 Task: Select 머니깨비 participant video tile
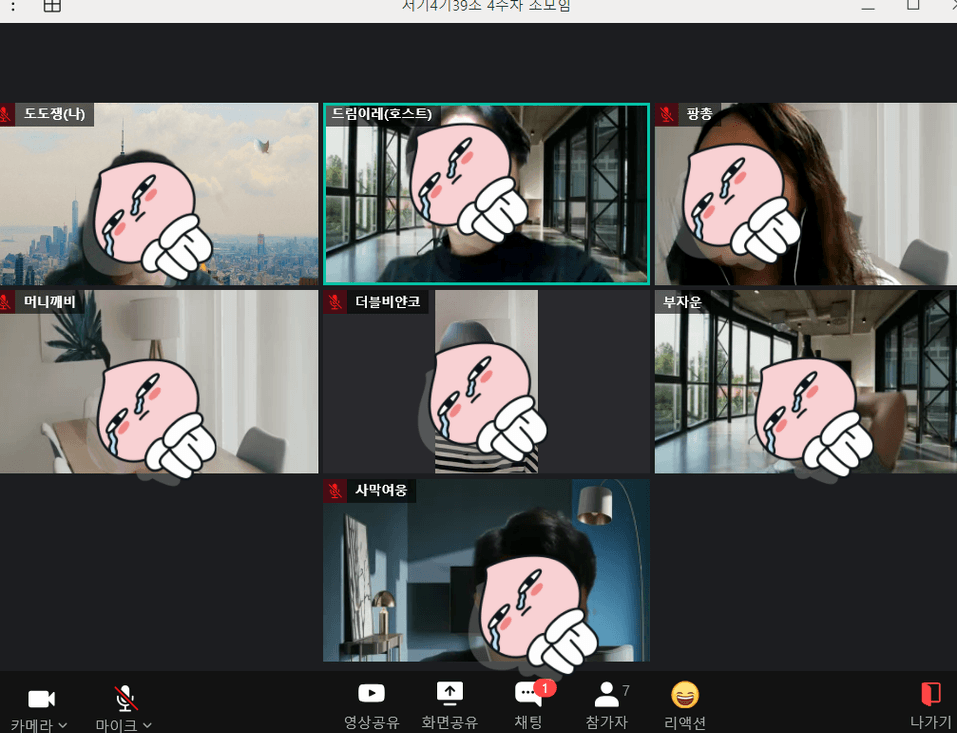(x=159, y=381)
